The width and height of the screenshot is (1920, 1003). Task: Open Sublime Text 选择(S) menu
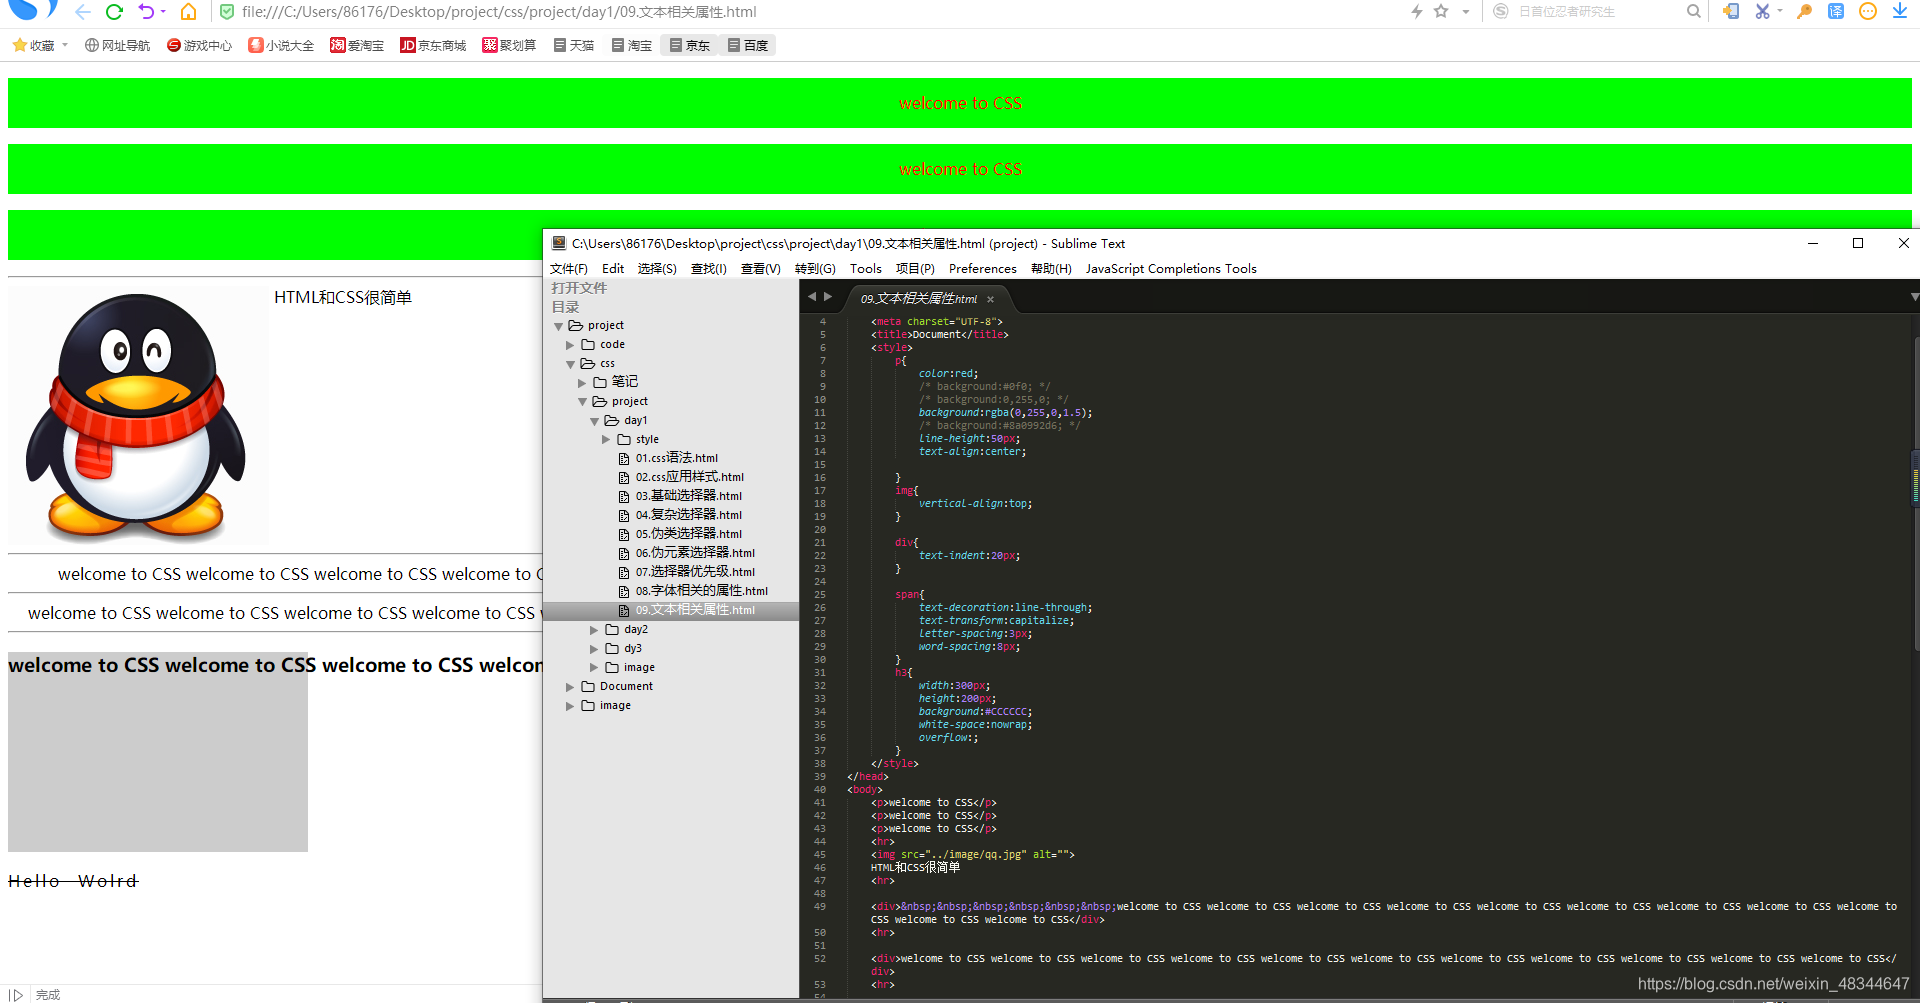pyautogui.click(x=657, y=268)
